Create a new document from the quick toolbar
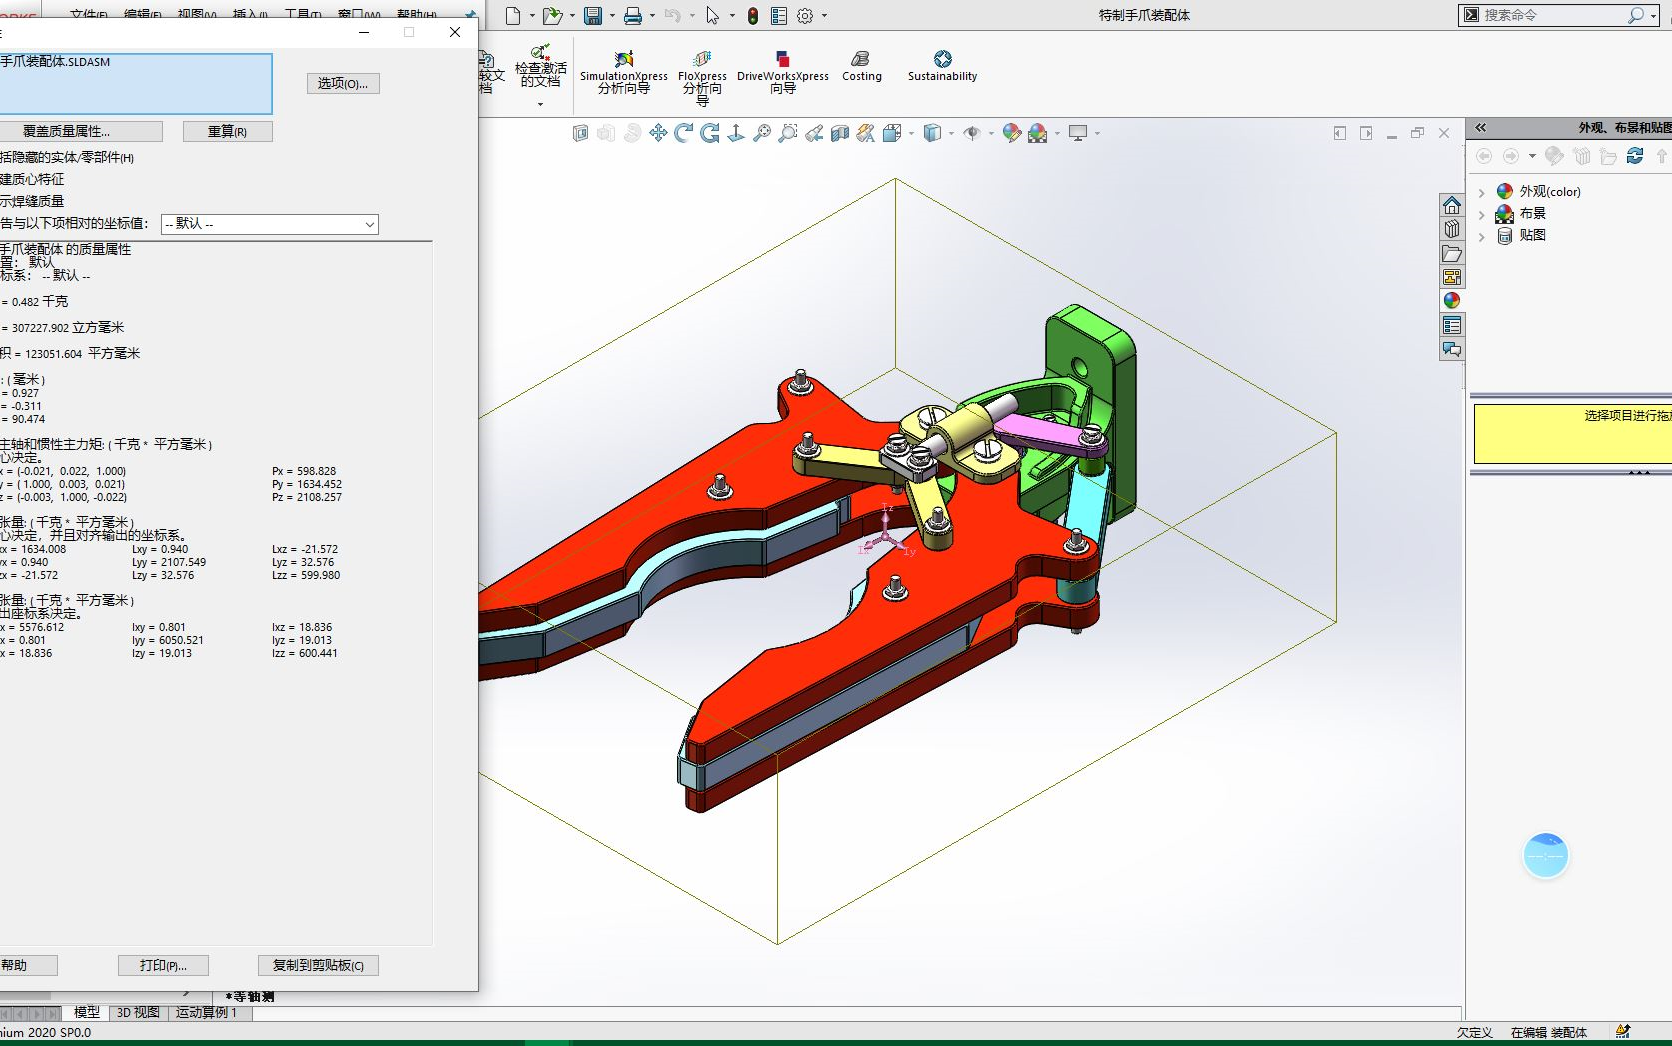Viewport: 1672px width, 1046px height. [513, 16]
